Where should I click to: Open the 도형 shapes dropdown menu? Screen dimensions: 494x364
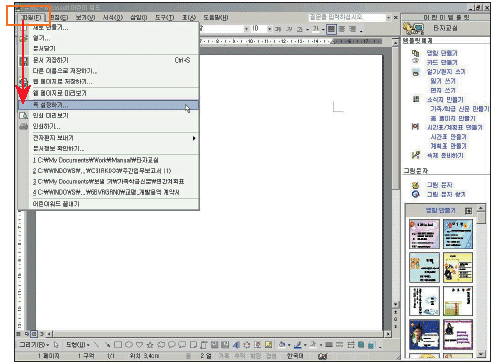click(x=77, y=344)
